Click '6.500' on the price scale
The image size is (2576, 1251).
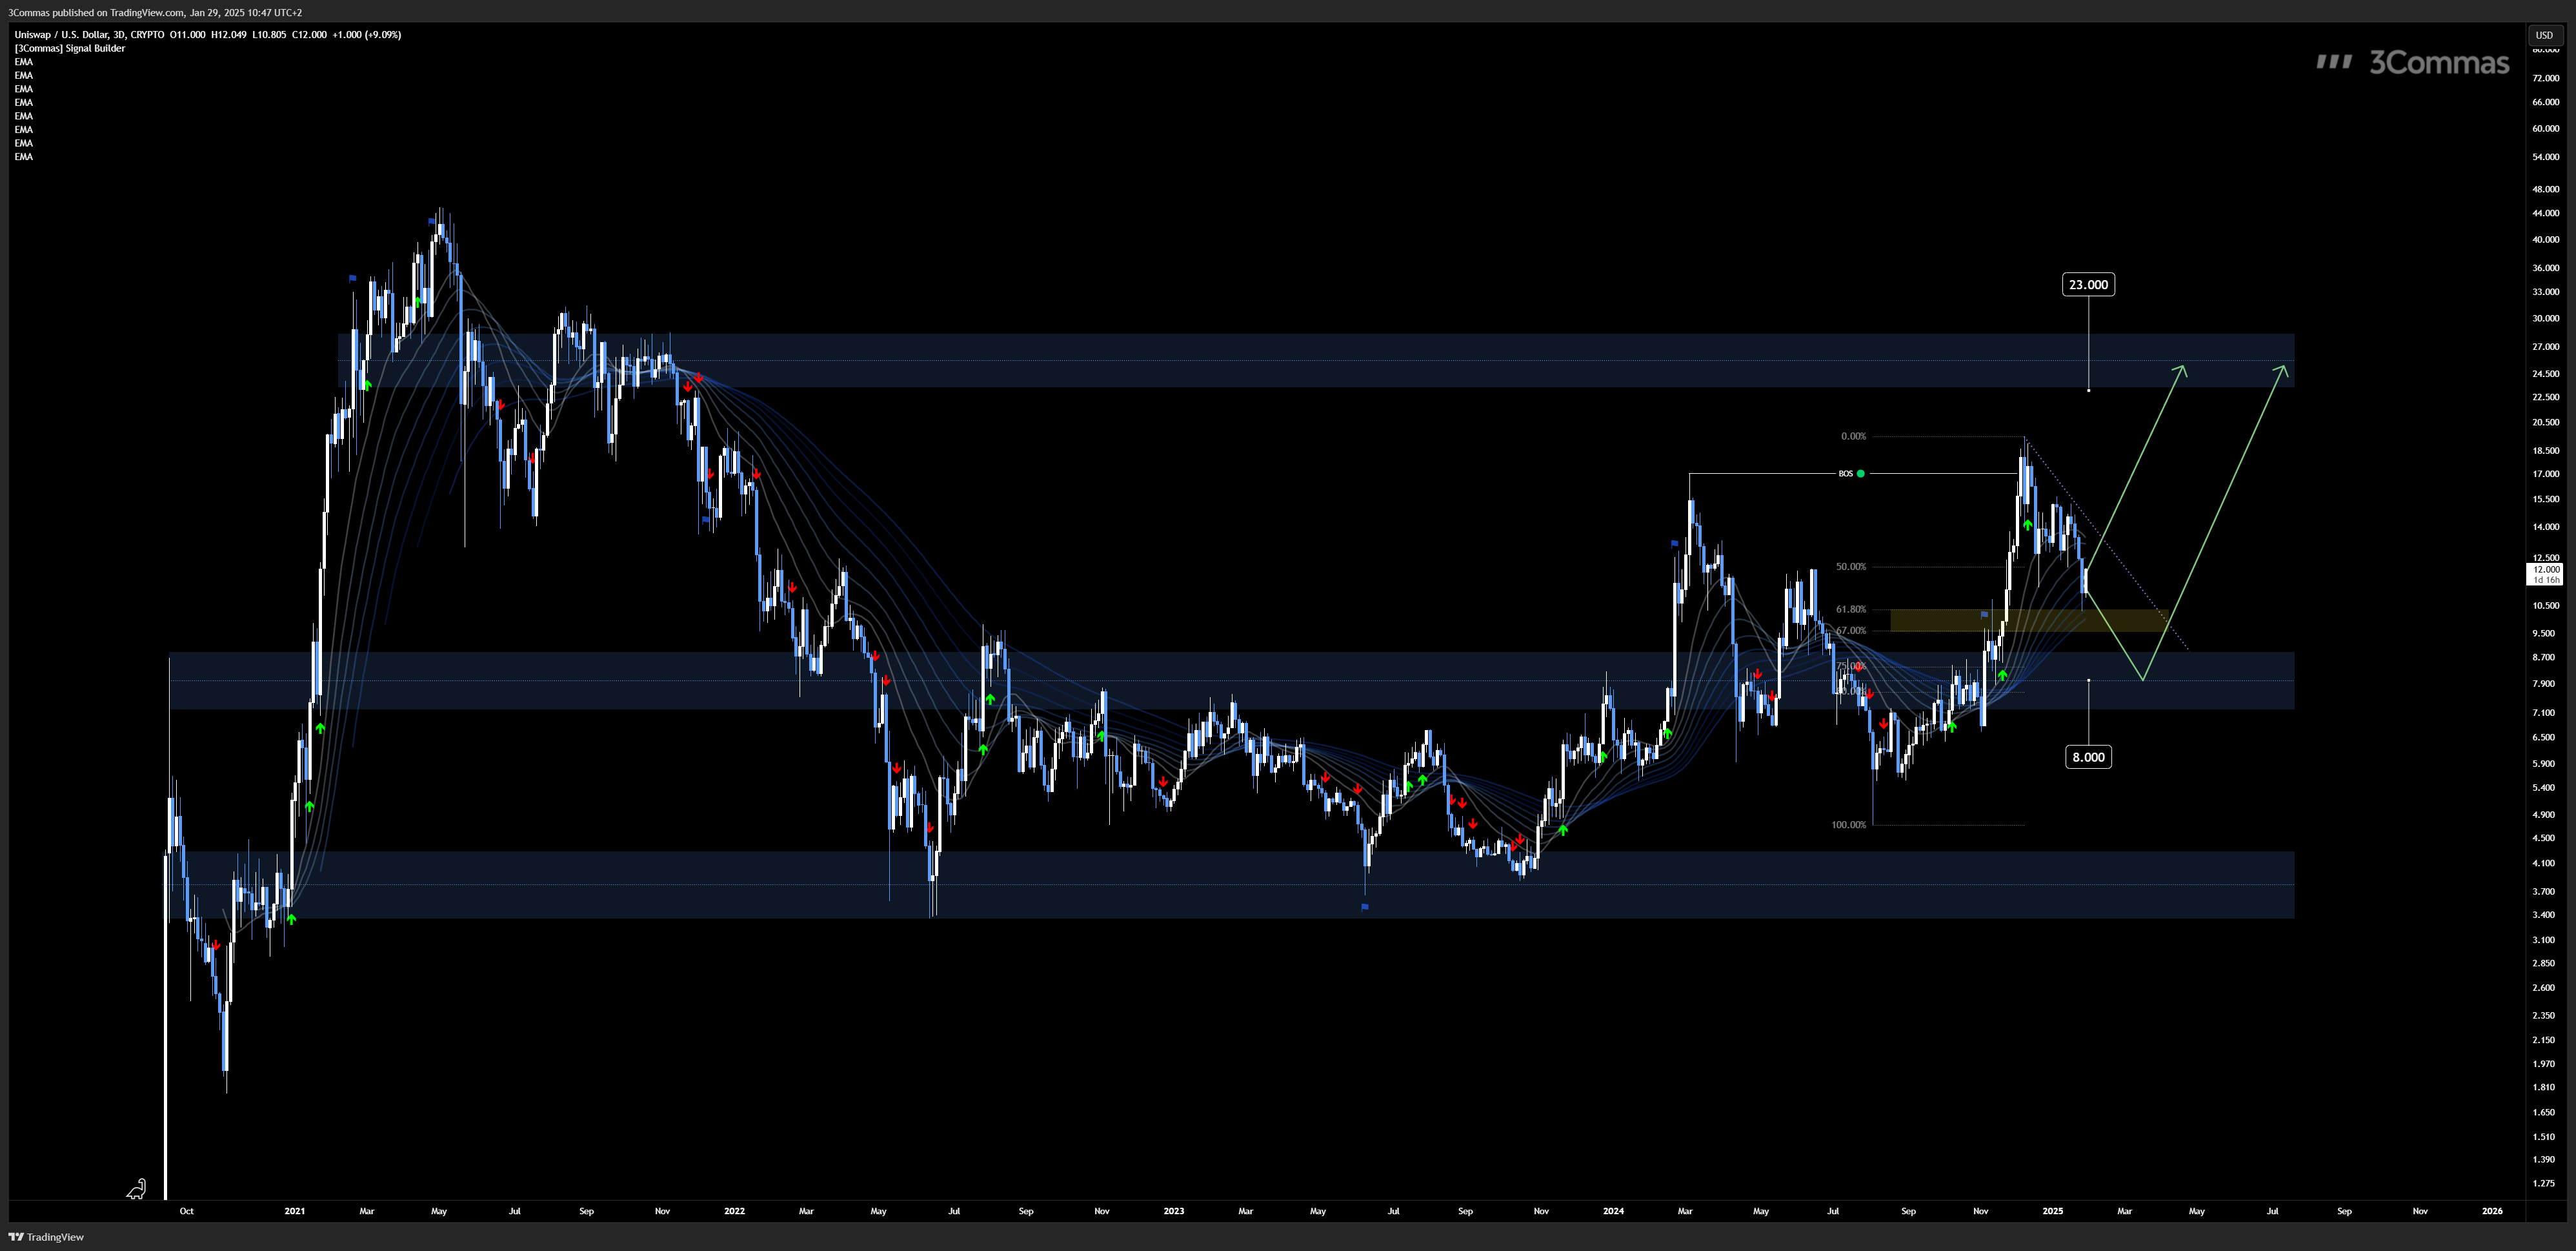2545,737
